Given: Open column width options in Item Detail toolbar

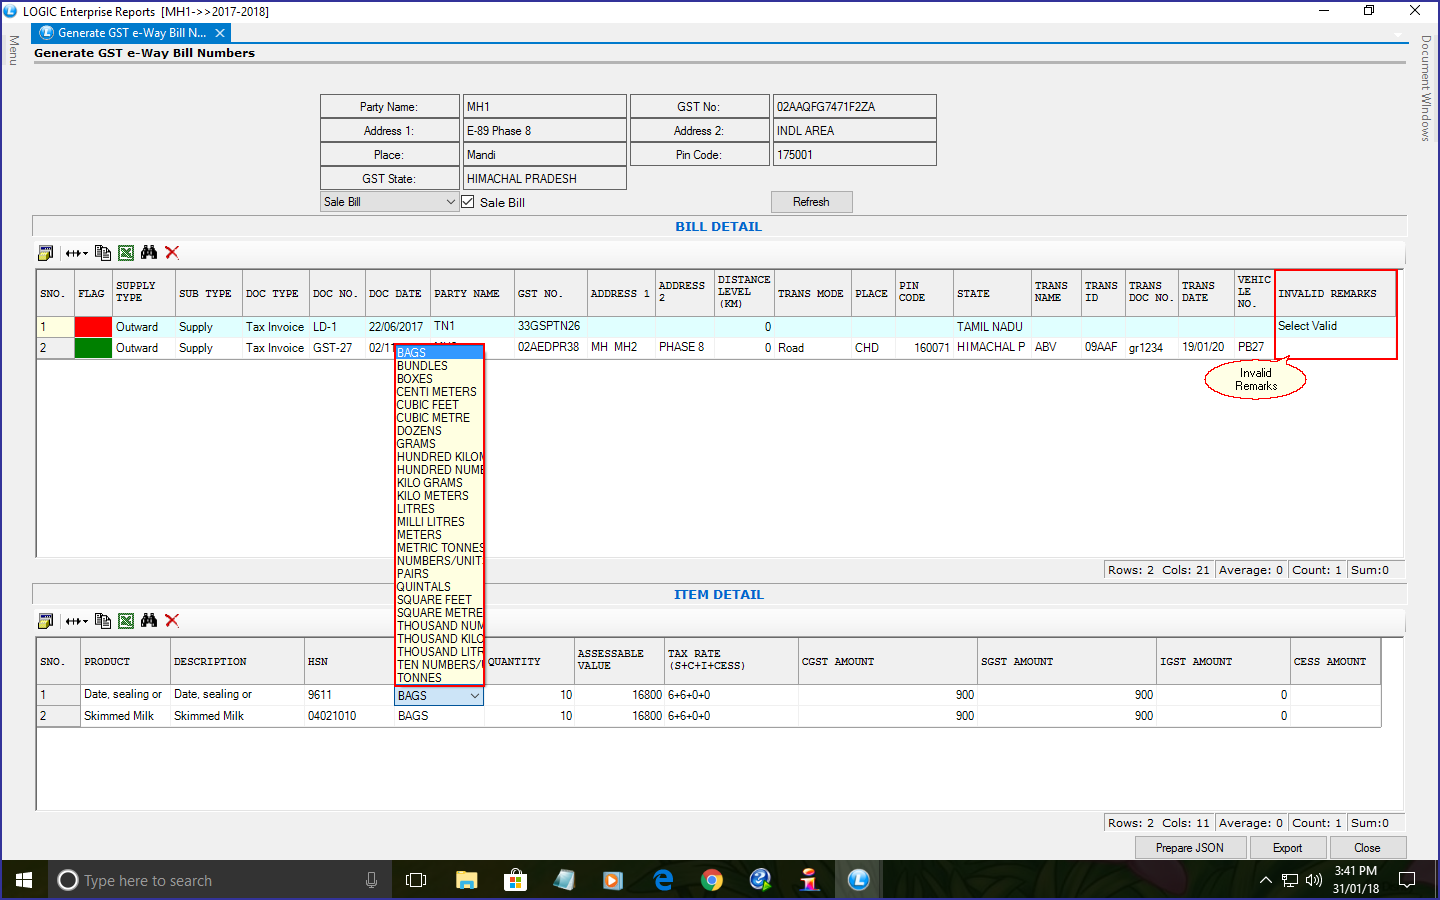Looking at the screenshot, I should click(76, 621).
